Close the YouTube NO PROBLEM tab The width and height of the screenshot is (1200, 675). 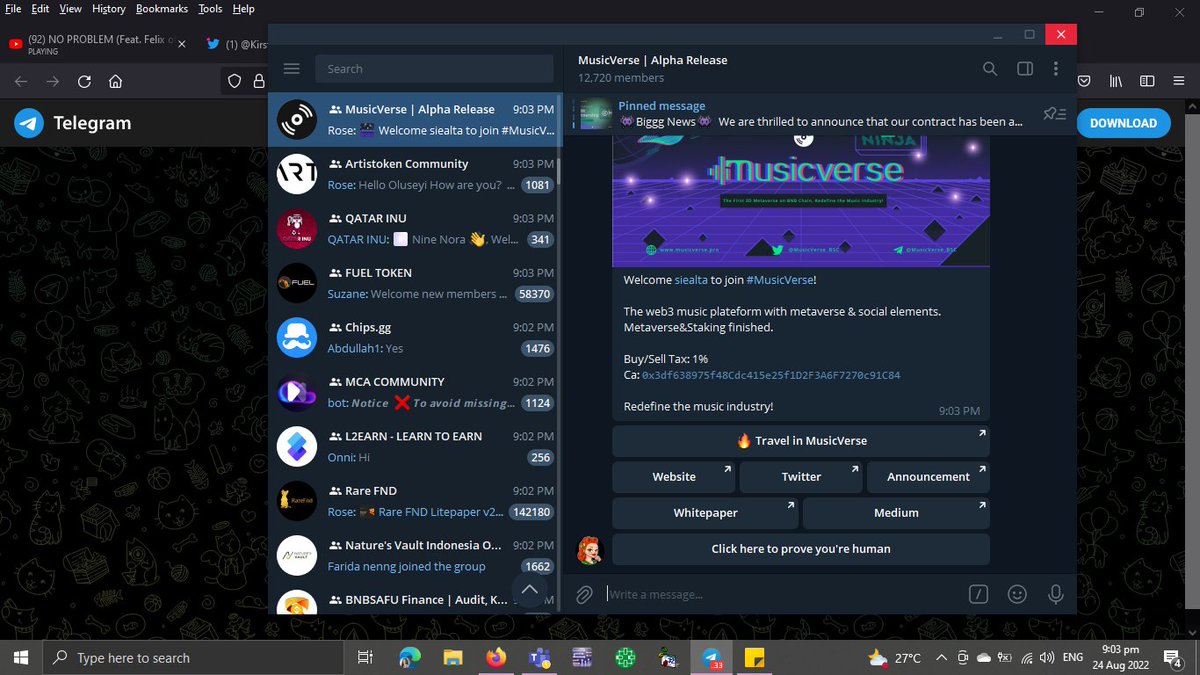coord(181,44)
